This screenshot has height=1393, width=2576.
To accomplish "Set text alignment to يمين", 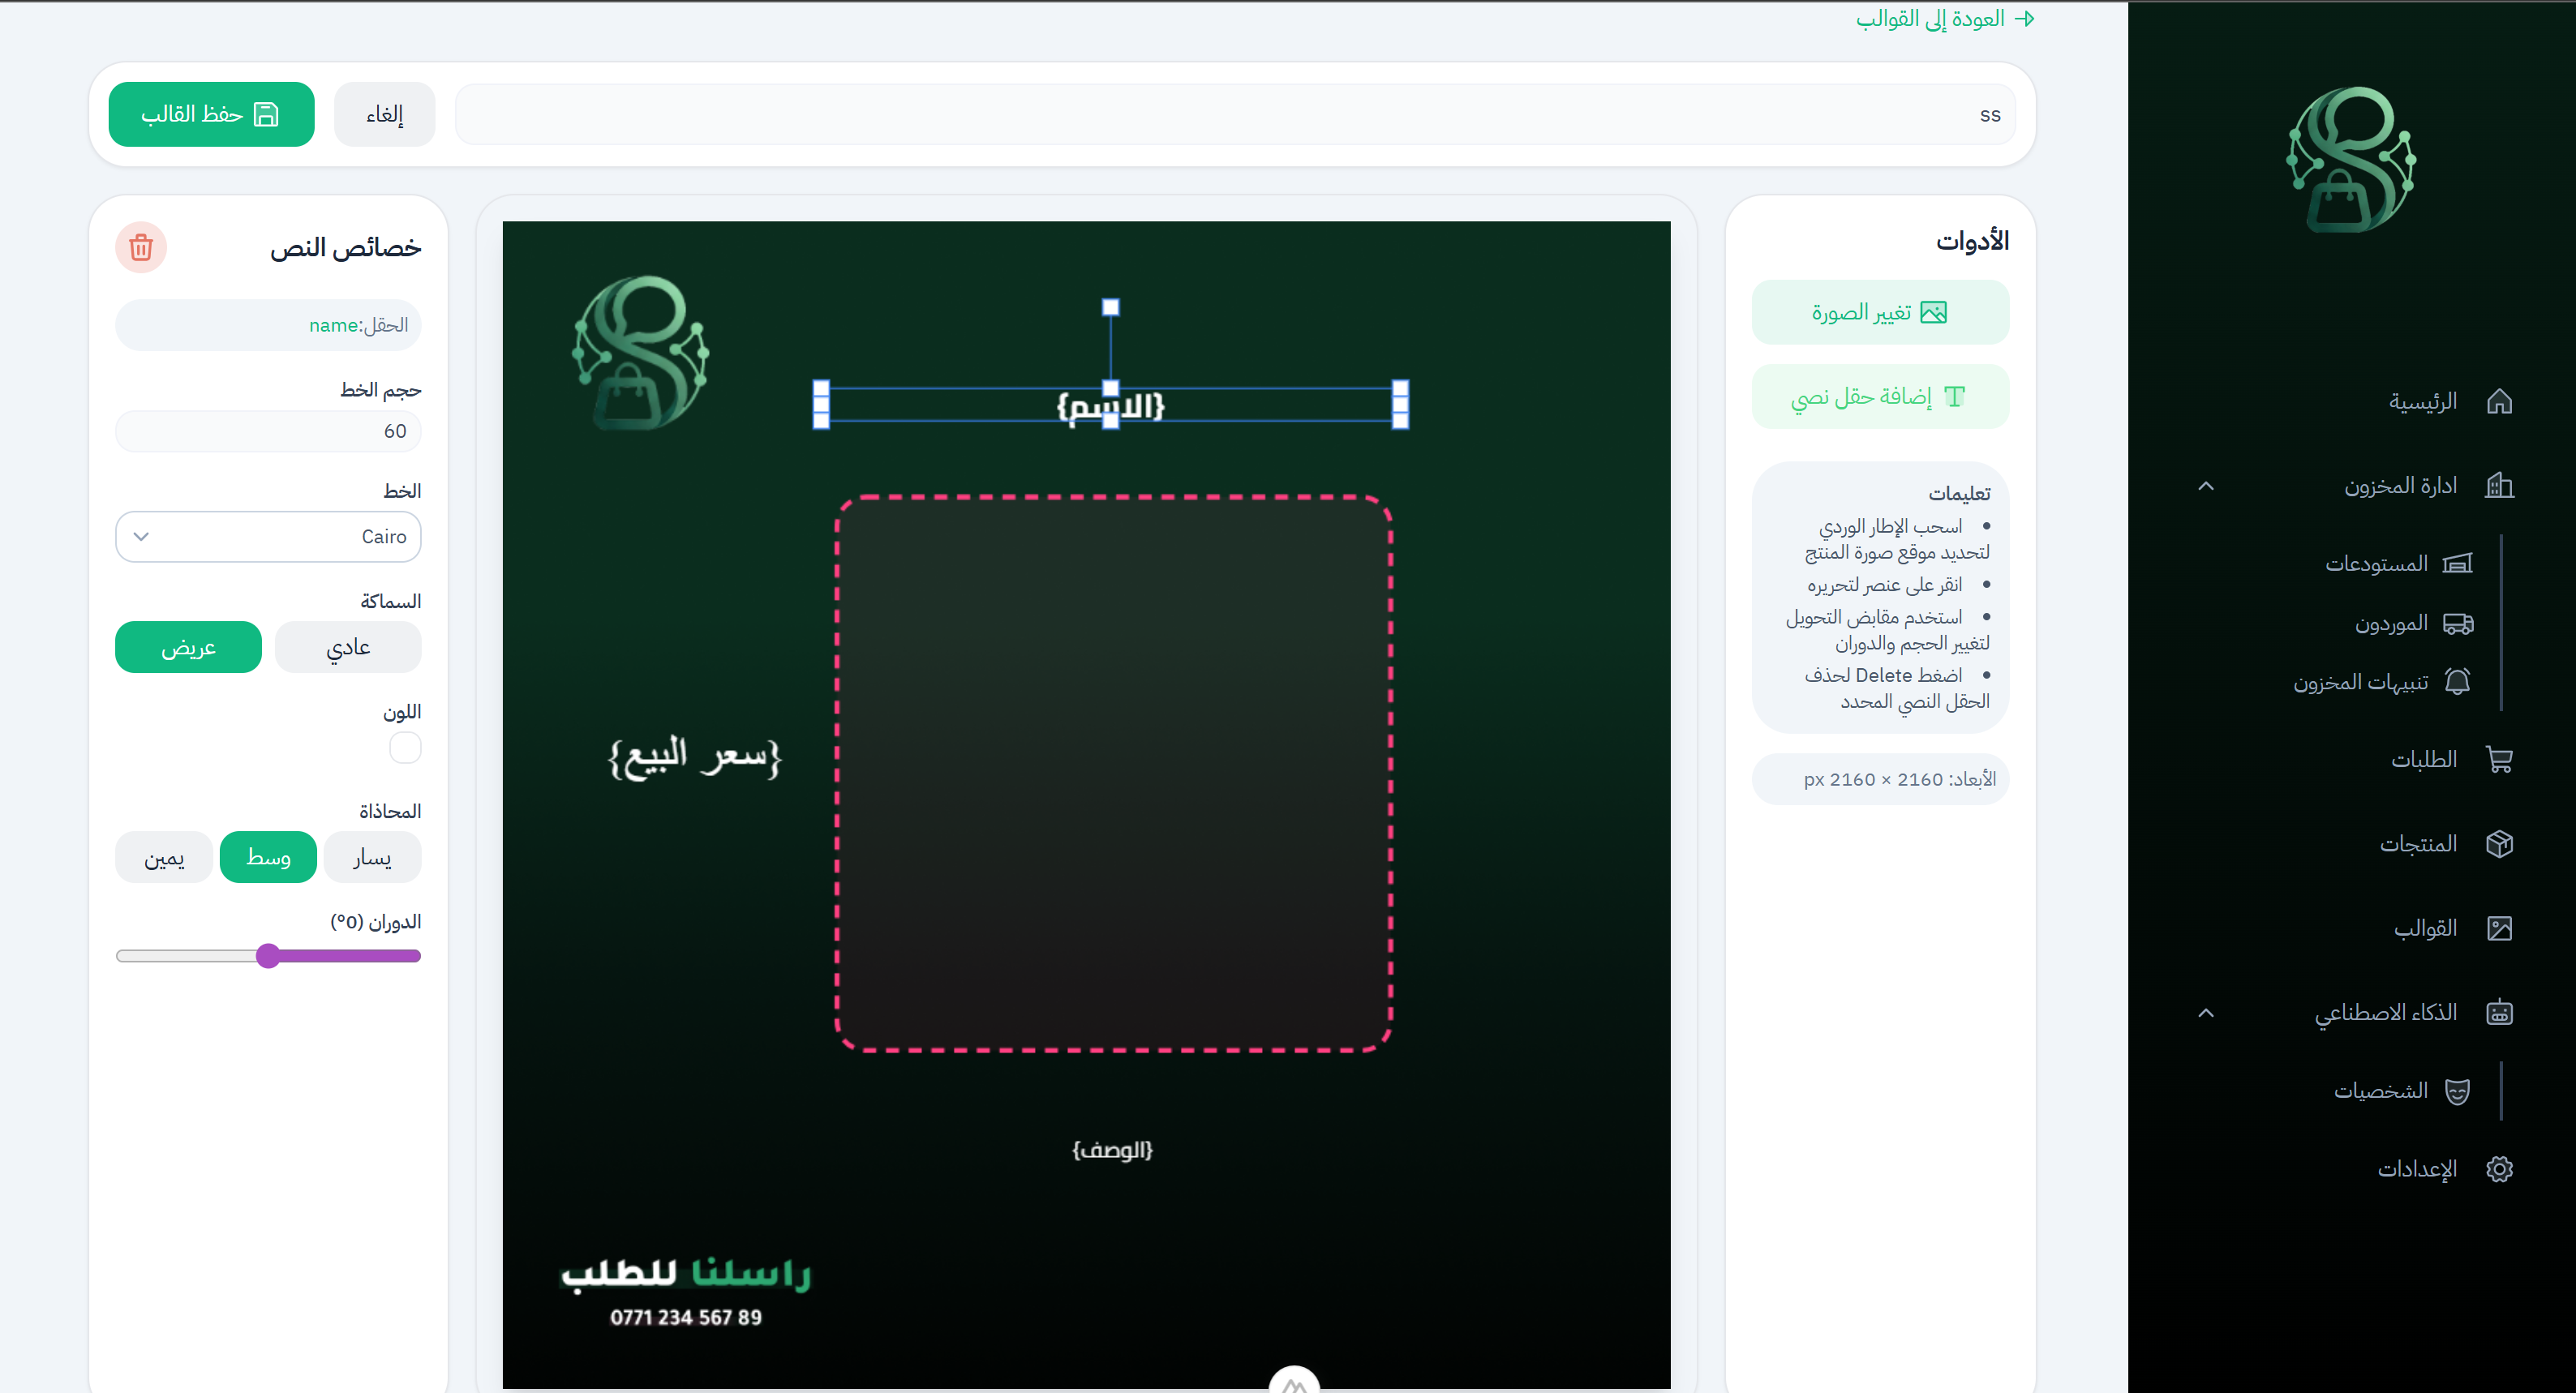I will (x=163, y=857).
